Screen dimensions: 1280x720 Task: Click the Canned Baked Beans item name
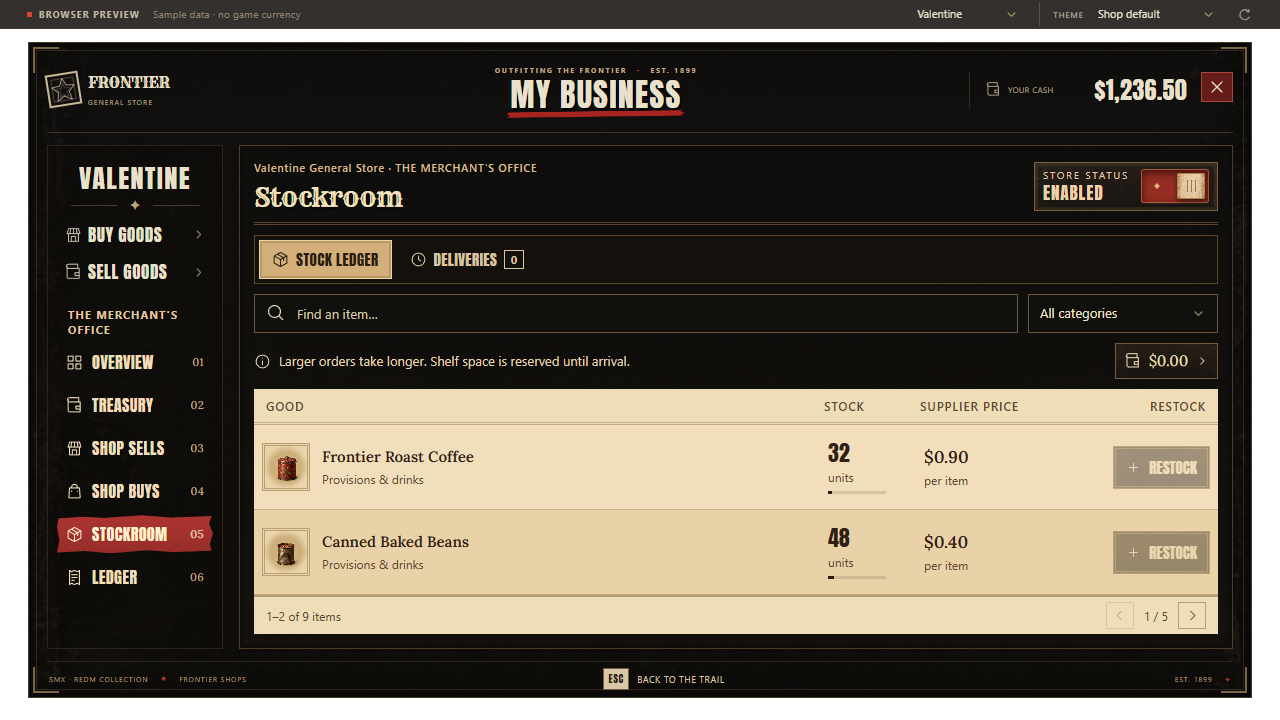click(395, 542)
